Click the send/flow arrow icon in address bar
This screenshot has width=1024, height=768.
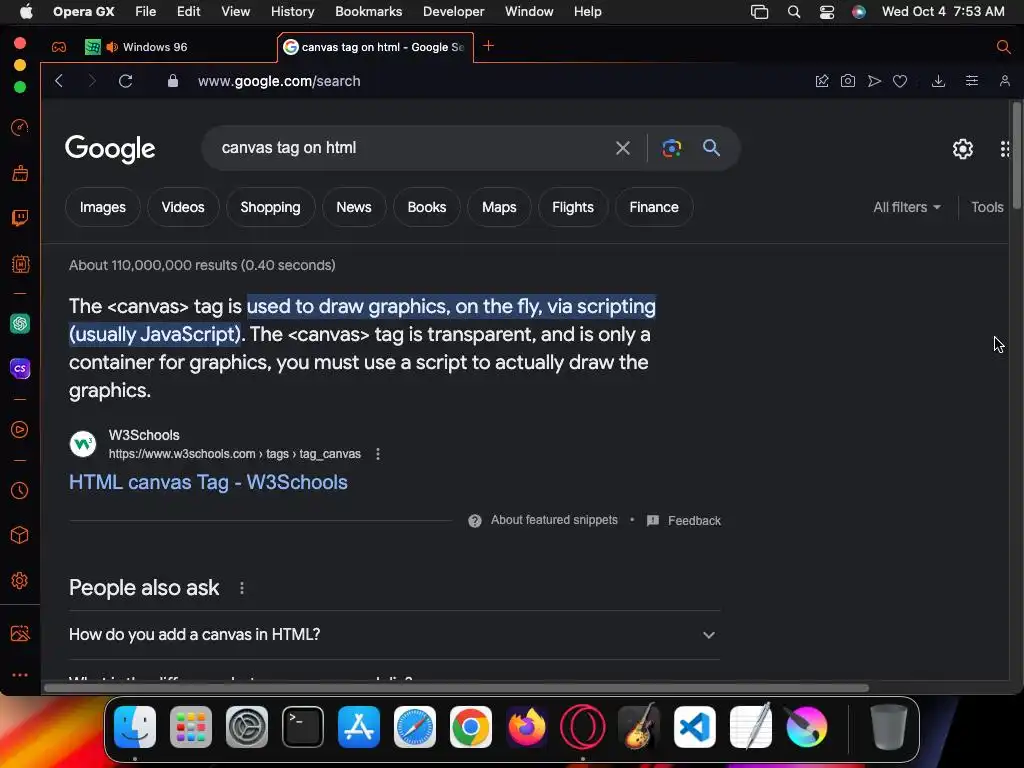coord(874,81)
